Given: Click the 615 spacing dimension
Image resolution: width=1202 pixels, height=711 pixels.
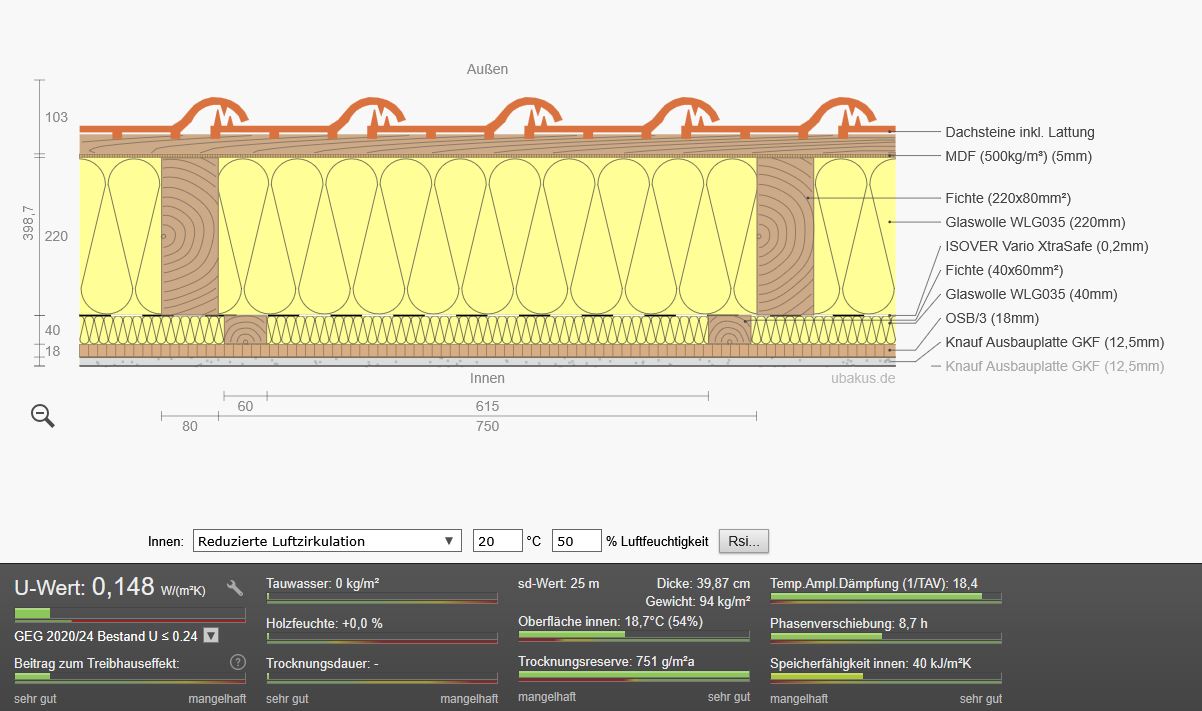Looking at the screenshot, I should click(x=487, y=406).
